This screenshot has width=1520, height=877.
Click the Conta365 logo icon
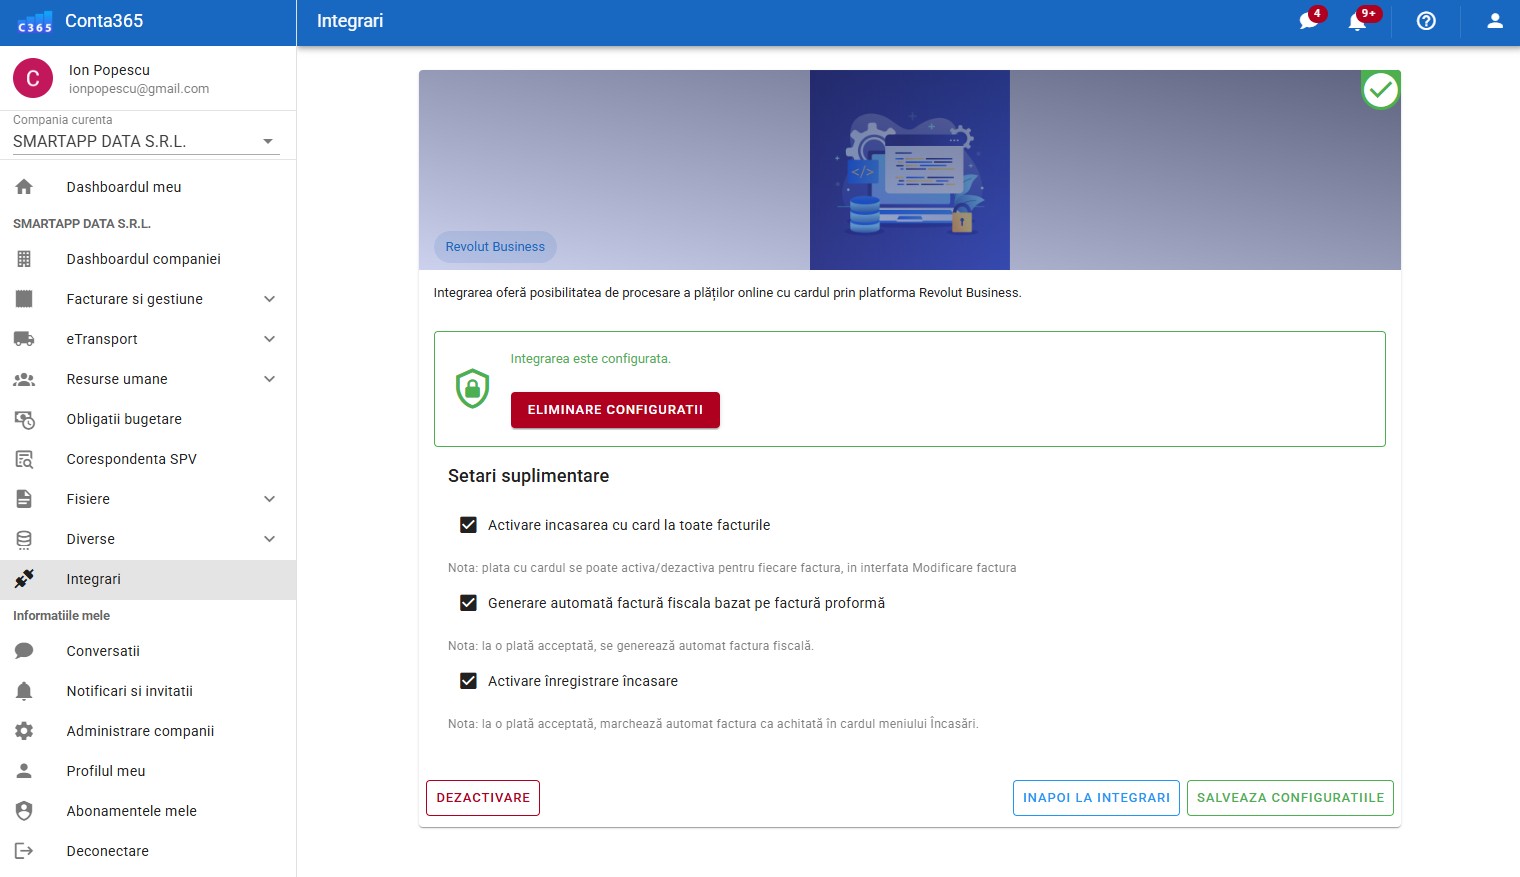35,22
